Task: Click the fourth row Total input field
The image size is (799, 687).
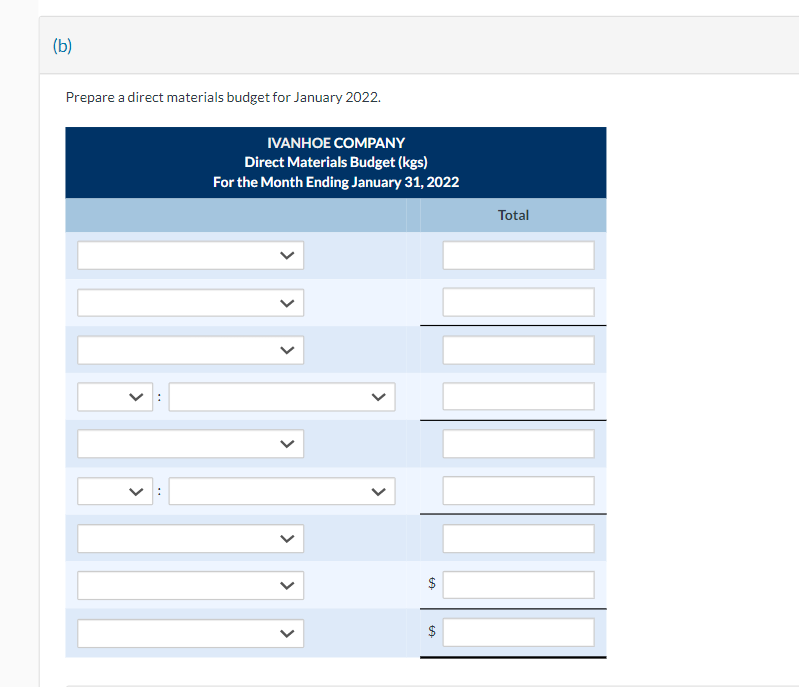Action: (x=518, y=397)
